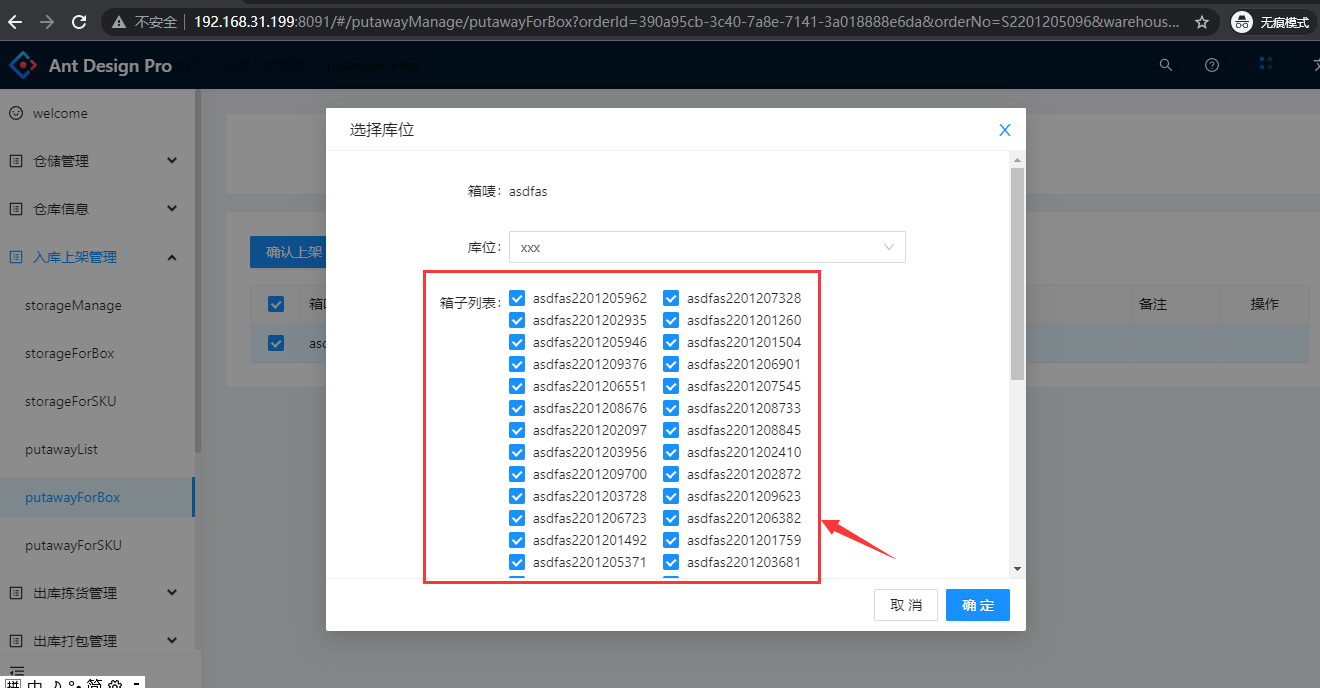The height and width of the screenshot is (688, 1320).
Task: Open the header search icon
Action: (x=1165, y=65)
